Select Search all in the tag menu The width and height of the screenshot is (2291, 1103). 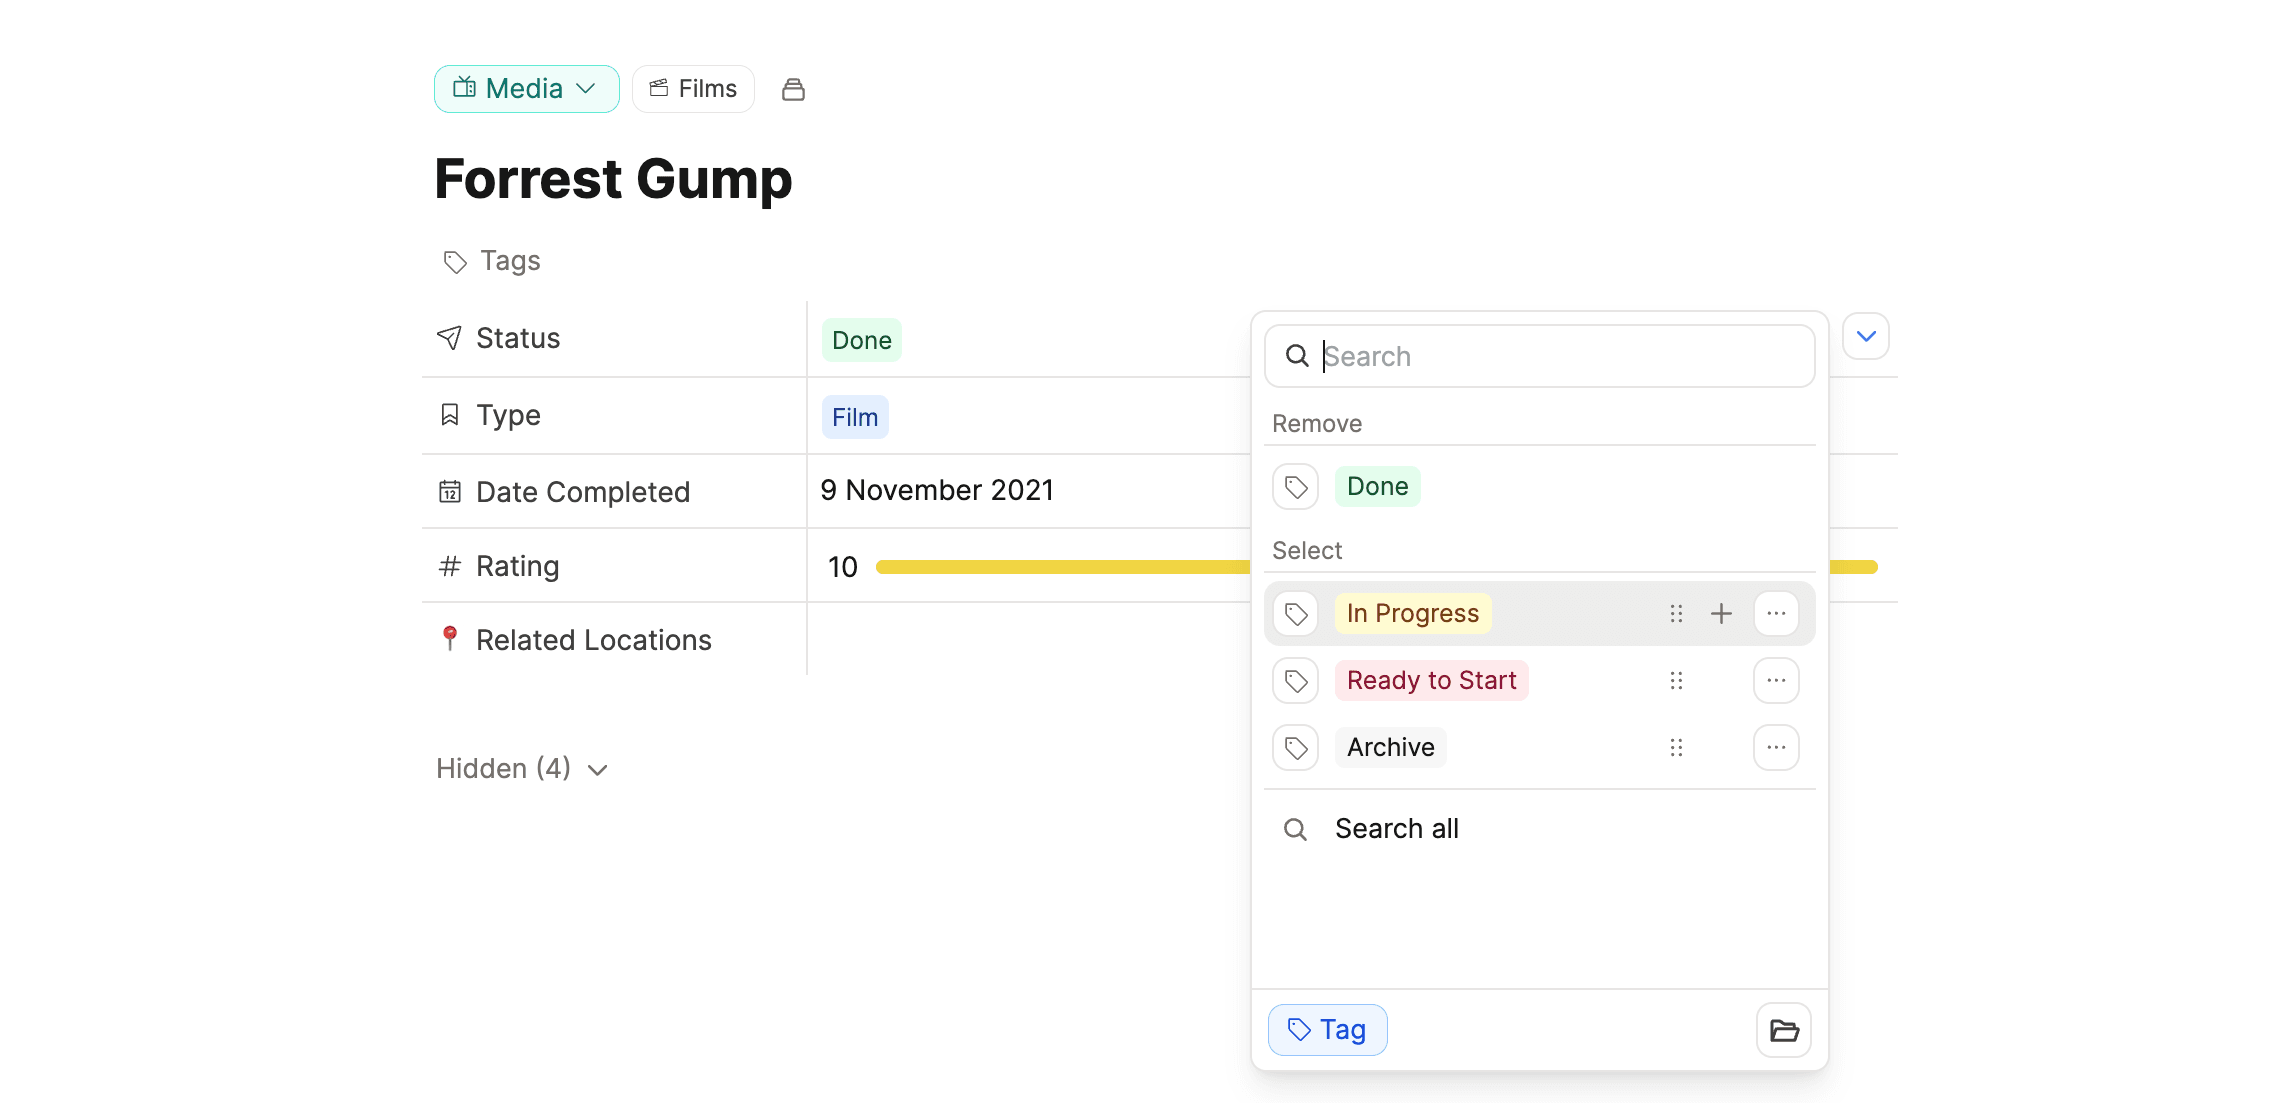[x=1397, y=828]
